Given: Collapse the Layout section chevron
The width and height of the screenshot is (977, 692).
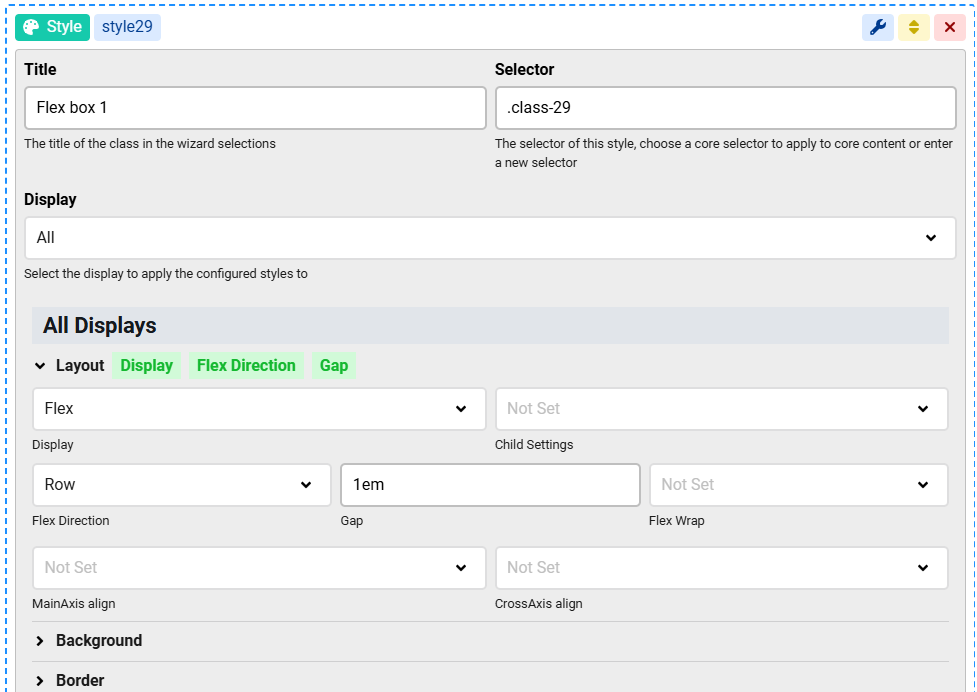Looking at the screenshot, I should coord(40,366).
